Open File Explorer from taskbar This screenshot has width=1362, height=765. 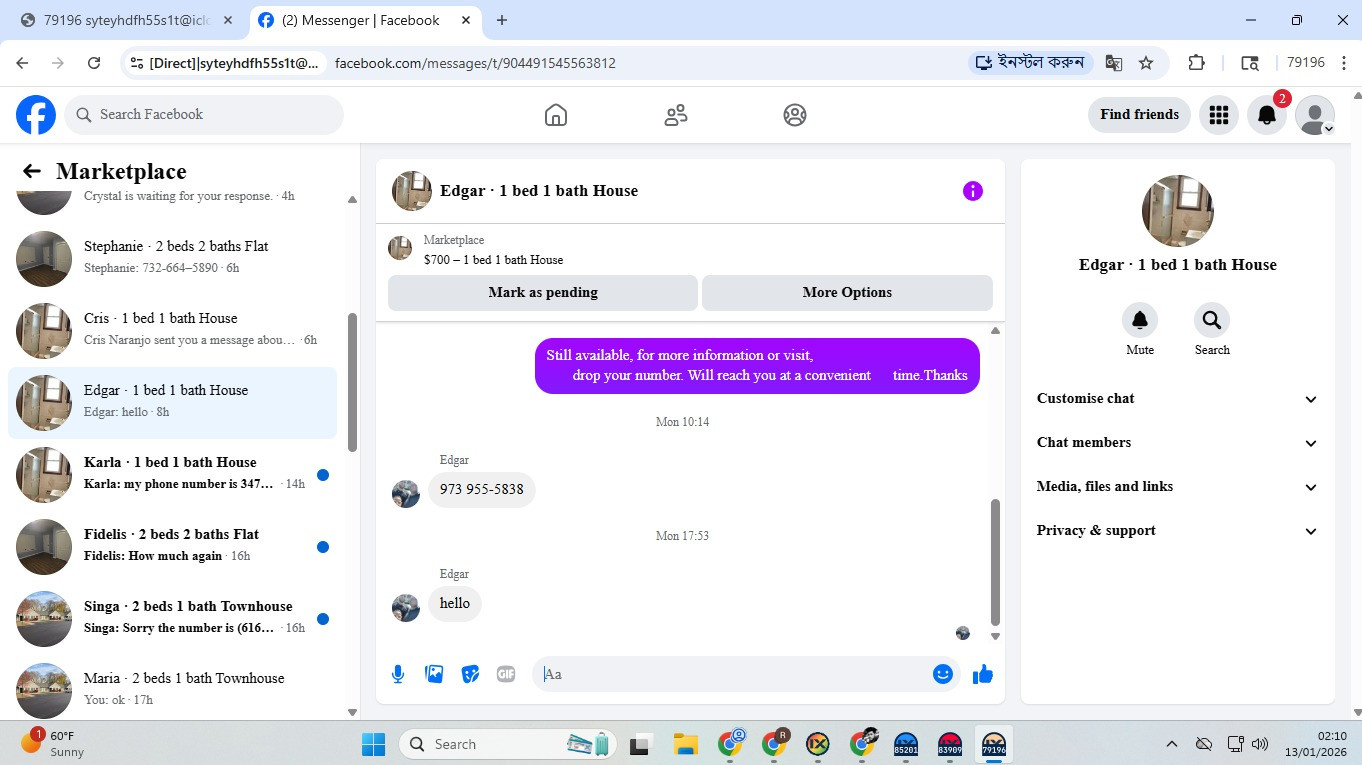pyautogui.click(x=685, y=744)
